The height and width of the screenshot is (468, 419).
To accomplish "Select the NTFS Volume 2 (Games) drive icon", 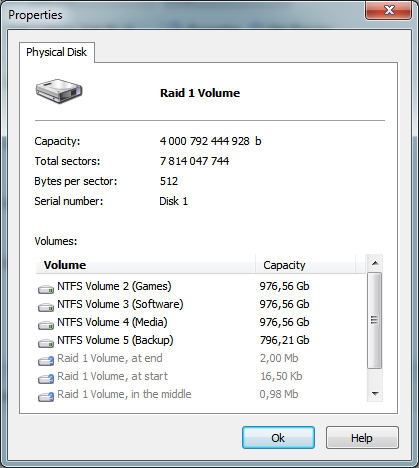I will coord(46,289).
